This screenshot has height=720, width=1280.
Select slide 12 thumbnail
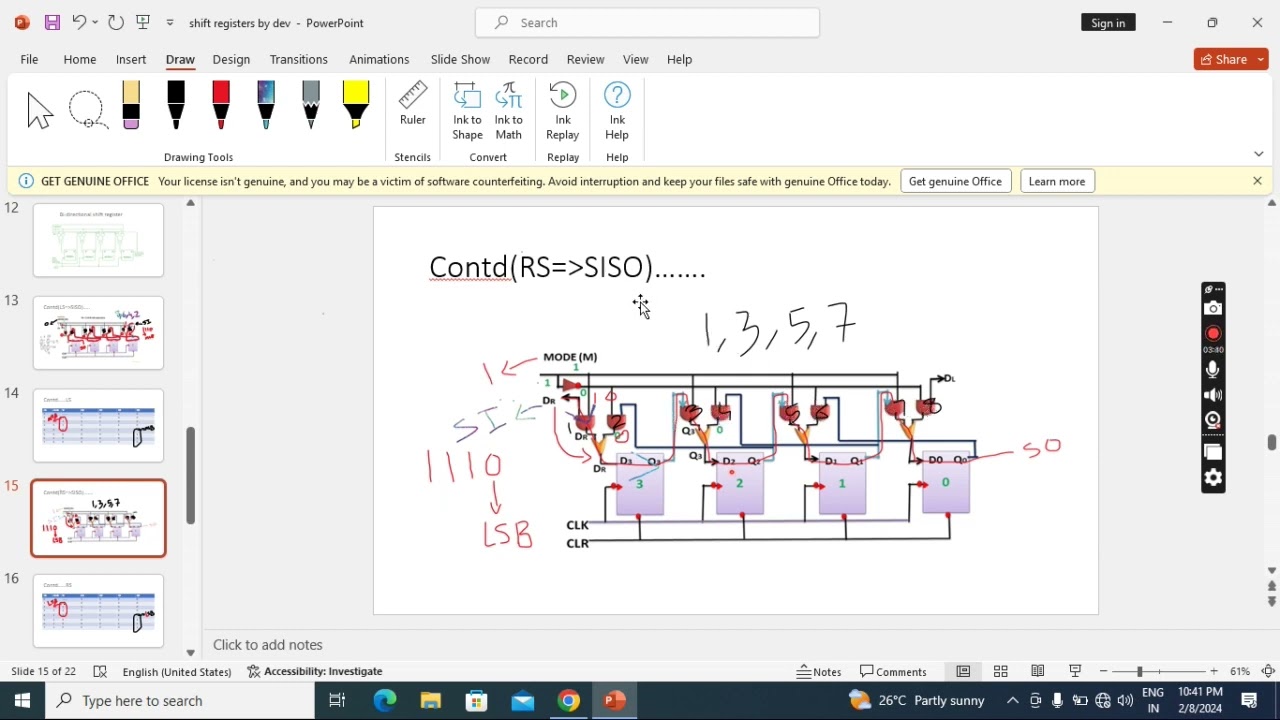[98, 240]
